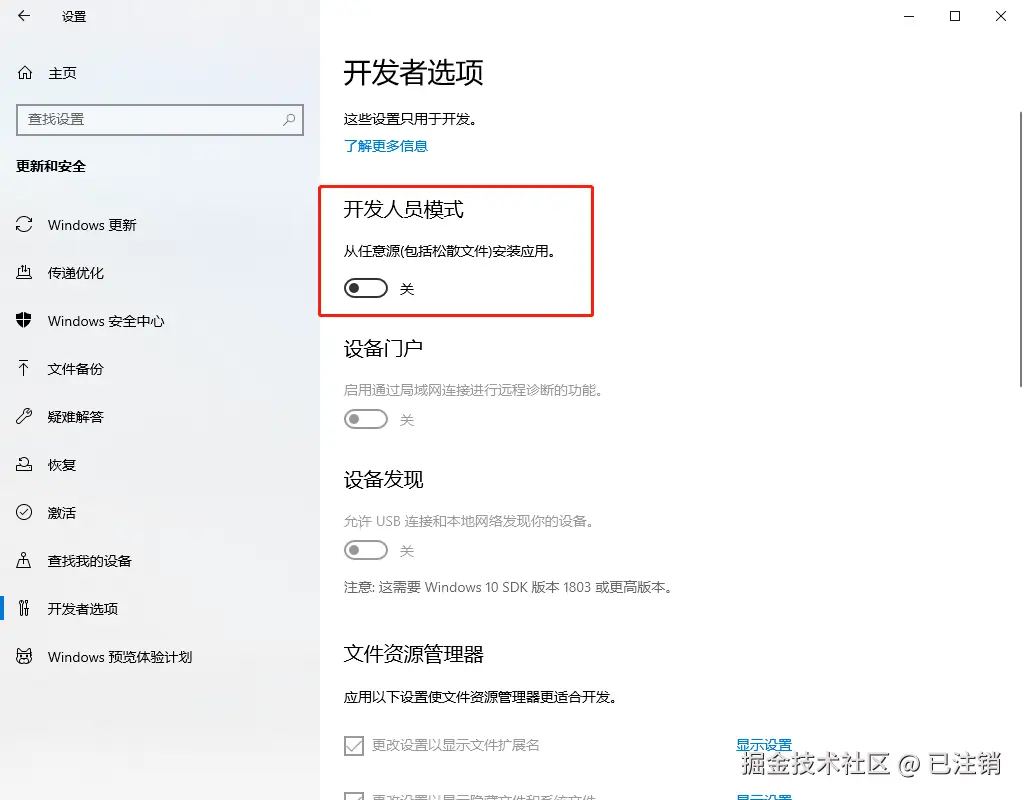Click the Windows 更新 refresh icon

(x=24, y=225)
